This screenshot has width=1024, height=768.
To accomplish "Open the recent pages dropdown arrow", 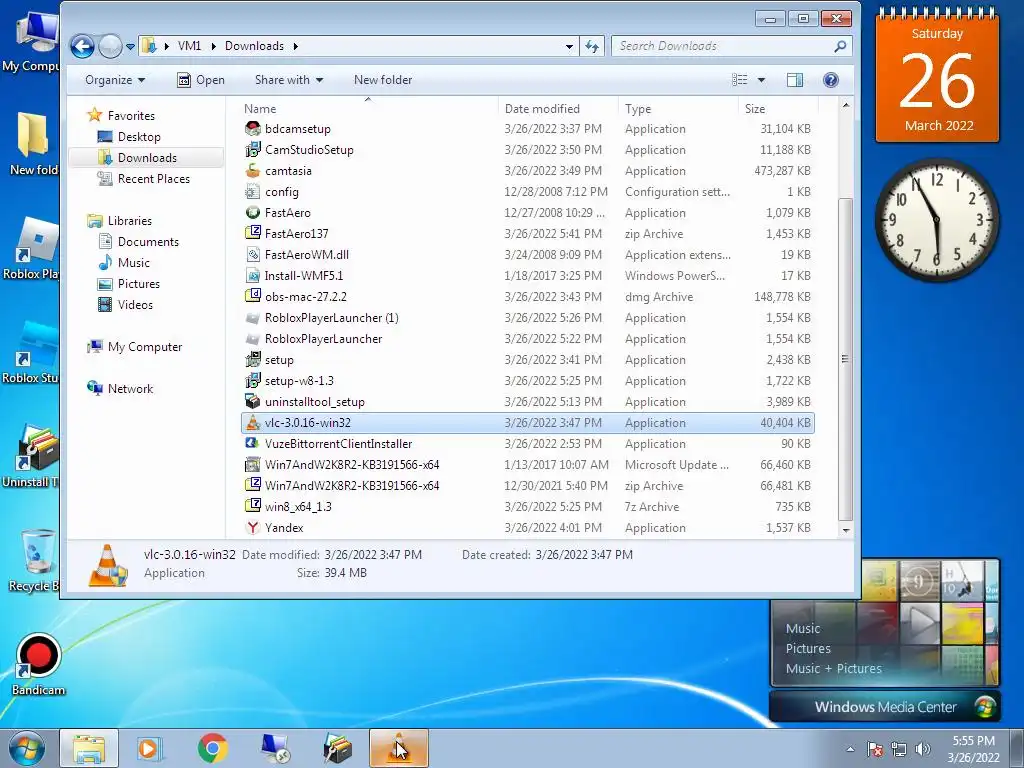I will [130, 46].
